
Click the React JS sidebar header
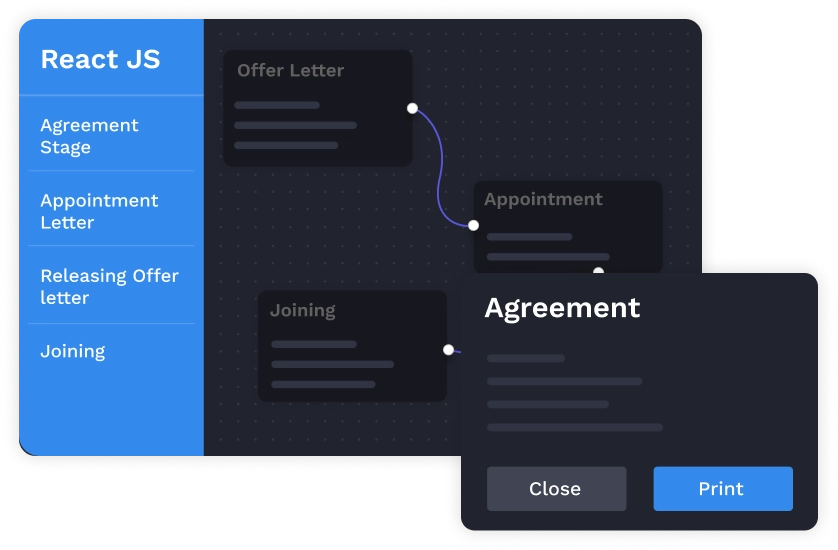[x=100, y=59]
